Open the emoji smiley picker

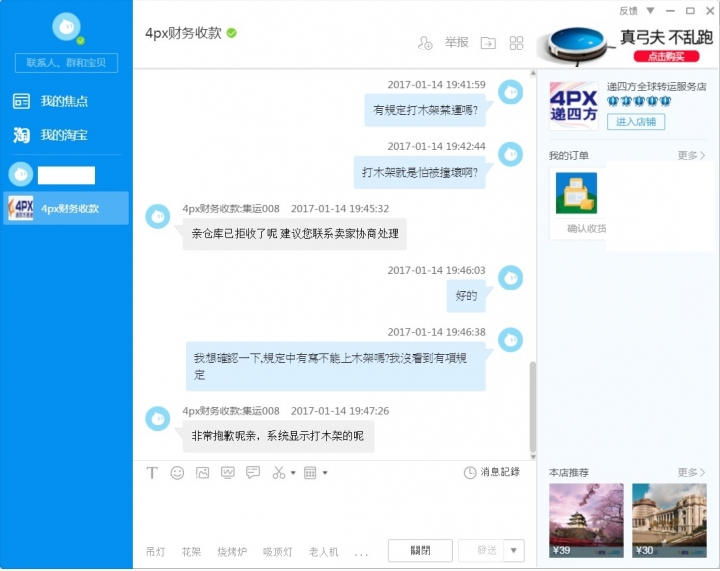click(x=177, y=473)
